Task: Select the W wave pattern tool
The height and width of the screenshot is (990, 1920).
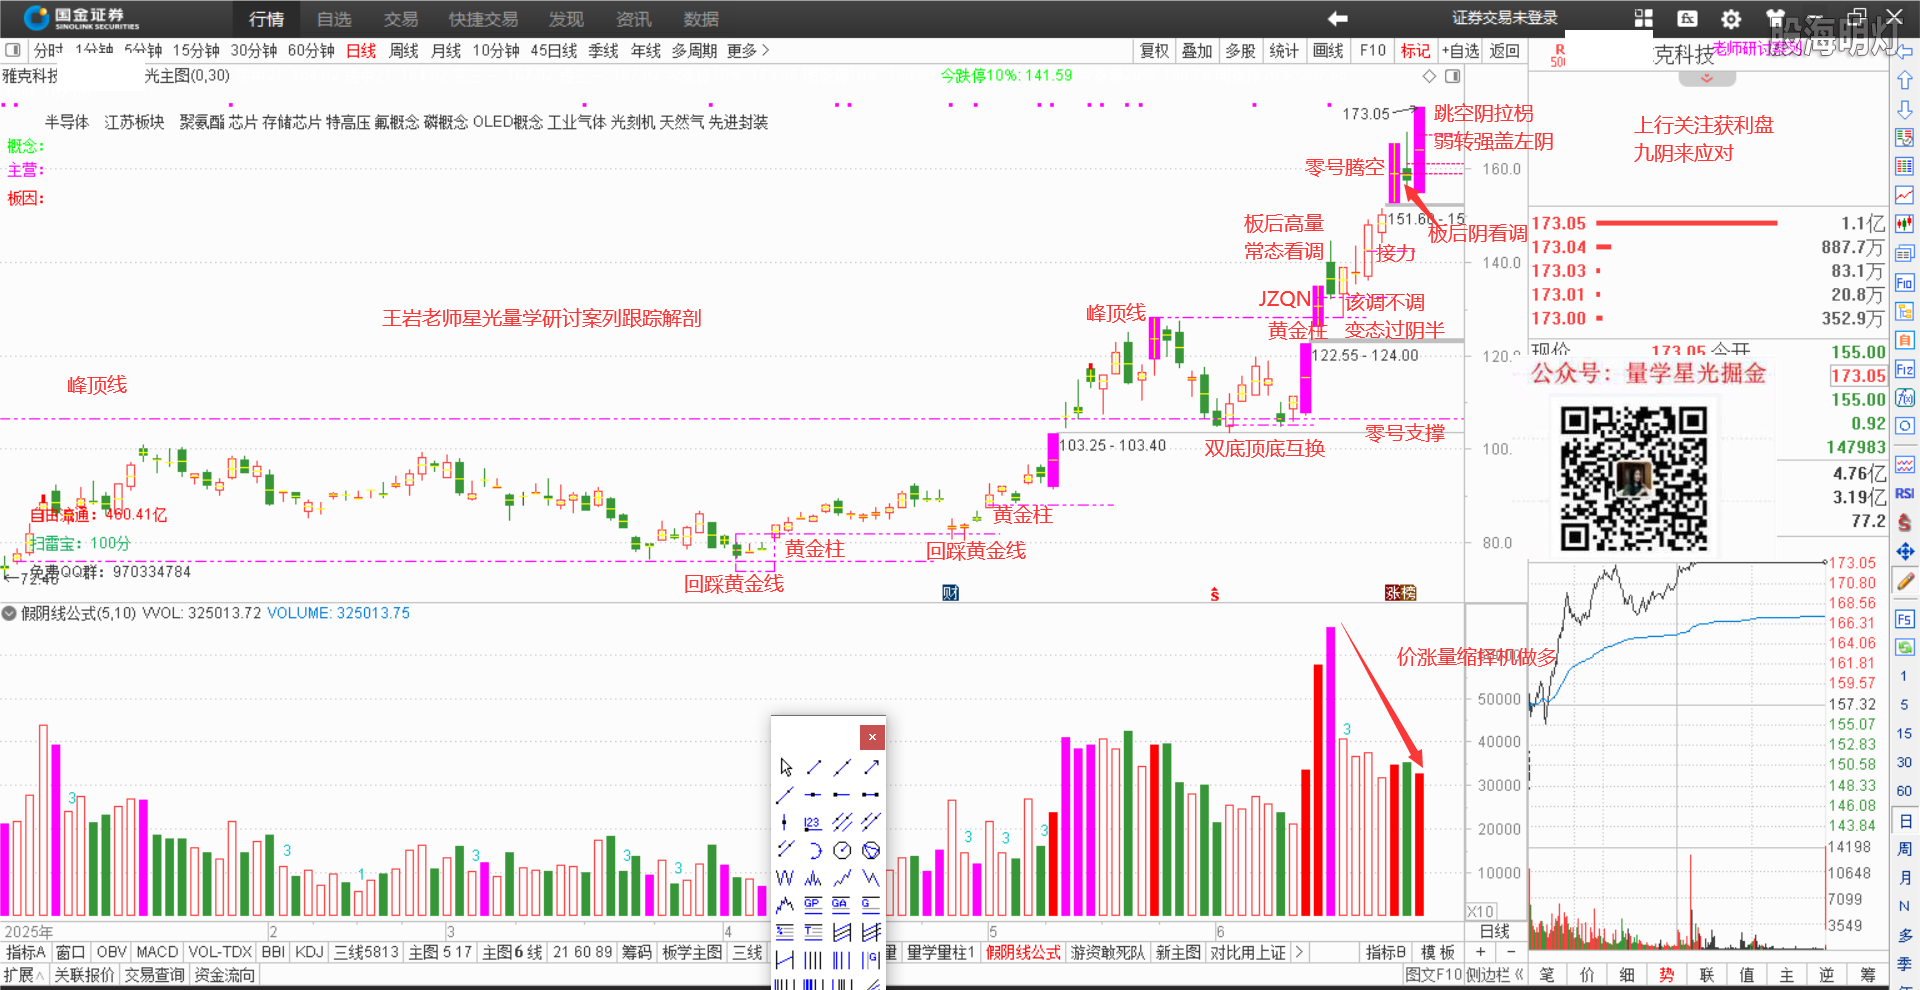Action: [x=785, y=878]
